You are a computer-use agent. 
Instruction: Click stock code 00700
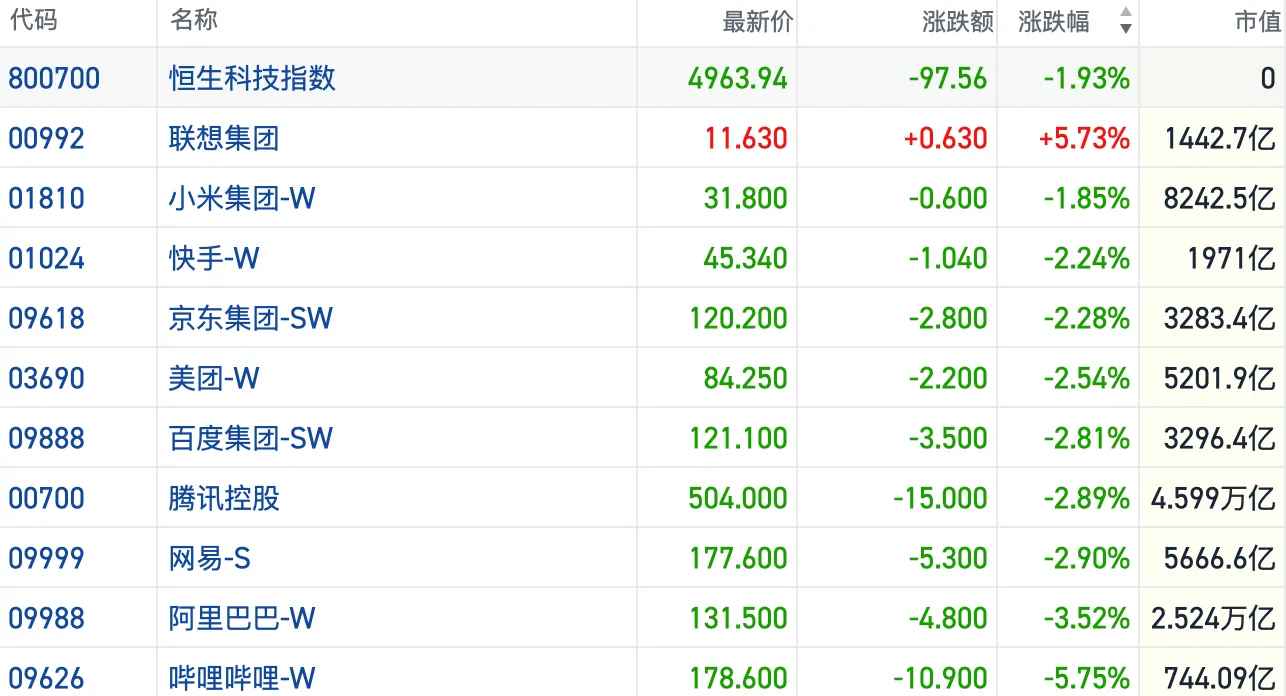47,498
